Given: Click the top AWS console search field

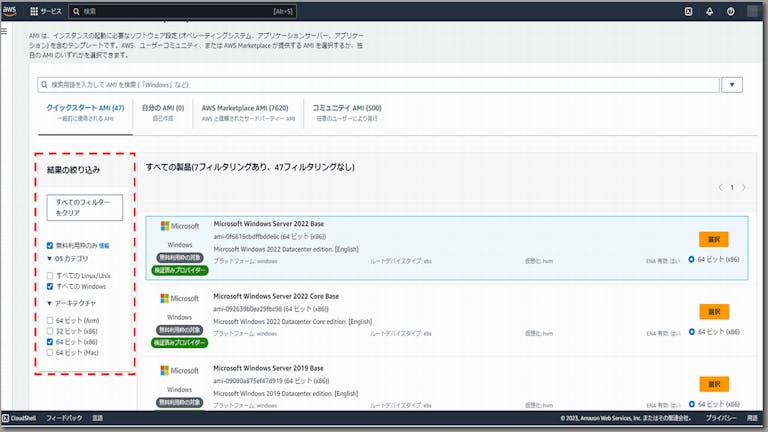Looking at the screenshot, I should (182, 11).
